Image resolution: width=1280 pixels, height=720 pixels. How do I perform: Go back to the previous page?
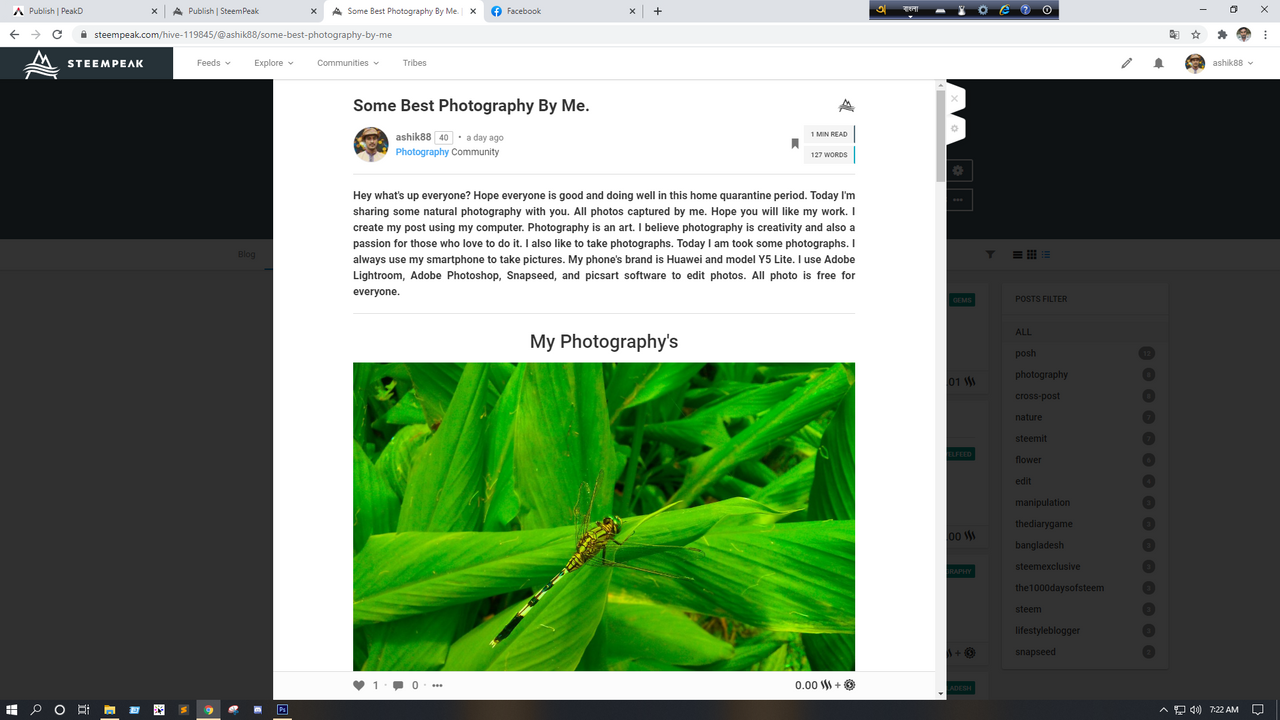pos(14,34)
